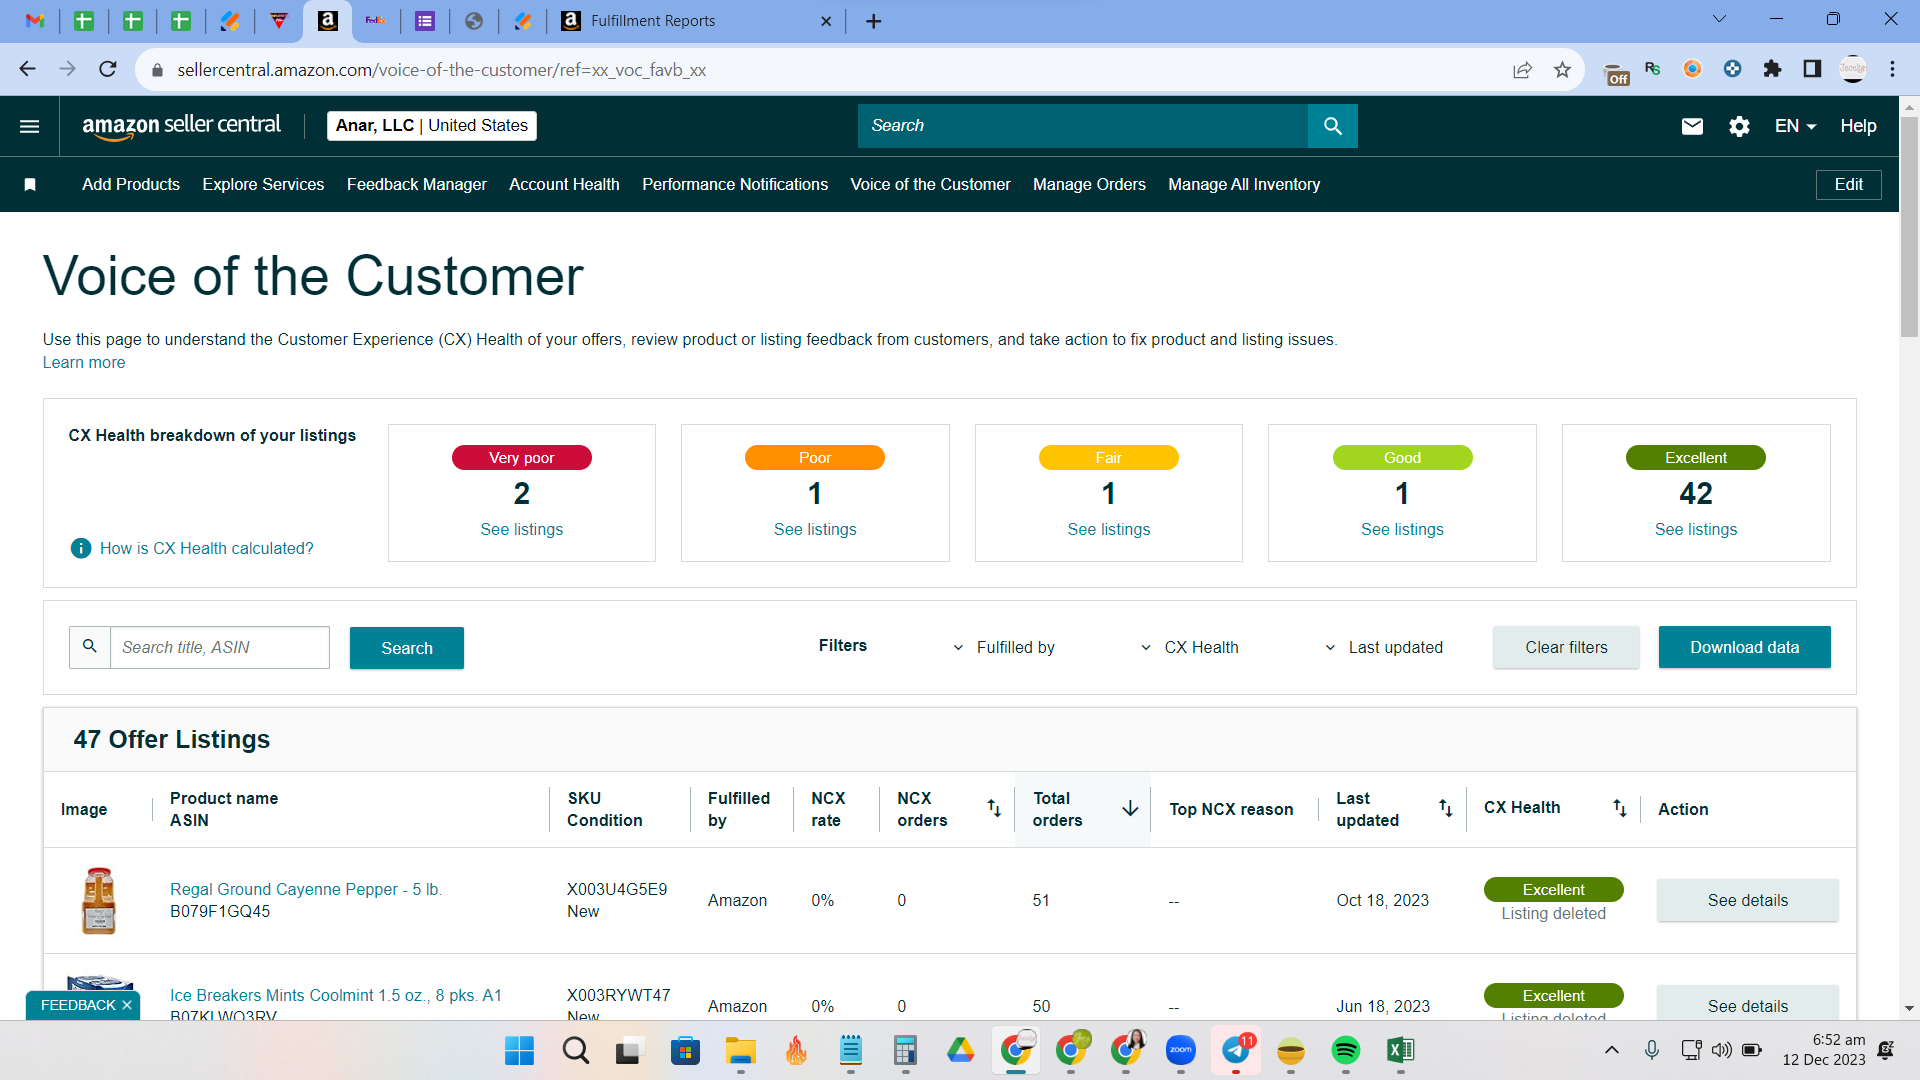Close the Fulfillment Reports tab
Viewport: 1920px width, 1080px height.
[826, 21]
